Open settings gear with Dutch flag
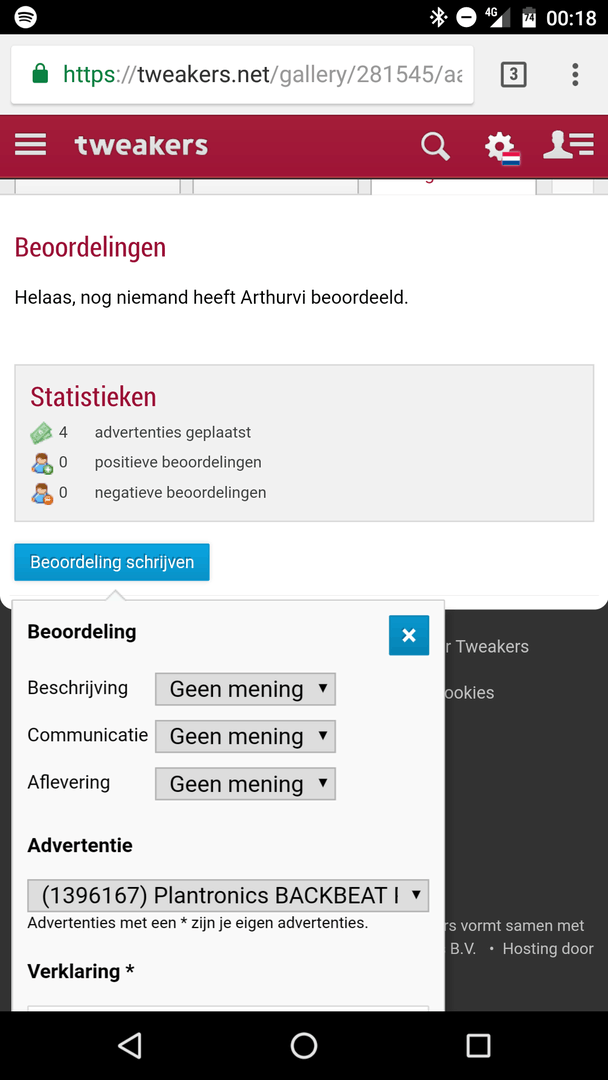This screenshot has height=1080, width=608. click(x=500, y=148)
